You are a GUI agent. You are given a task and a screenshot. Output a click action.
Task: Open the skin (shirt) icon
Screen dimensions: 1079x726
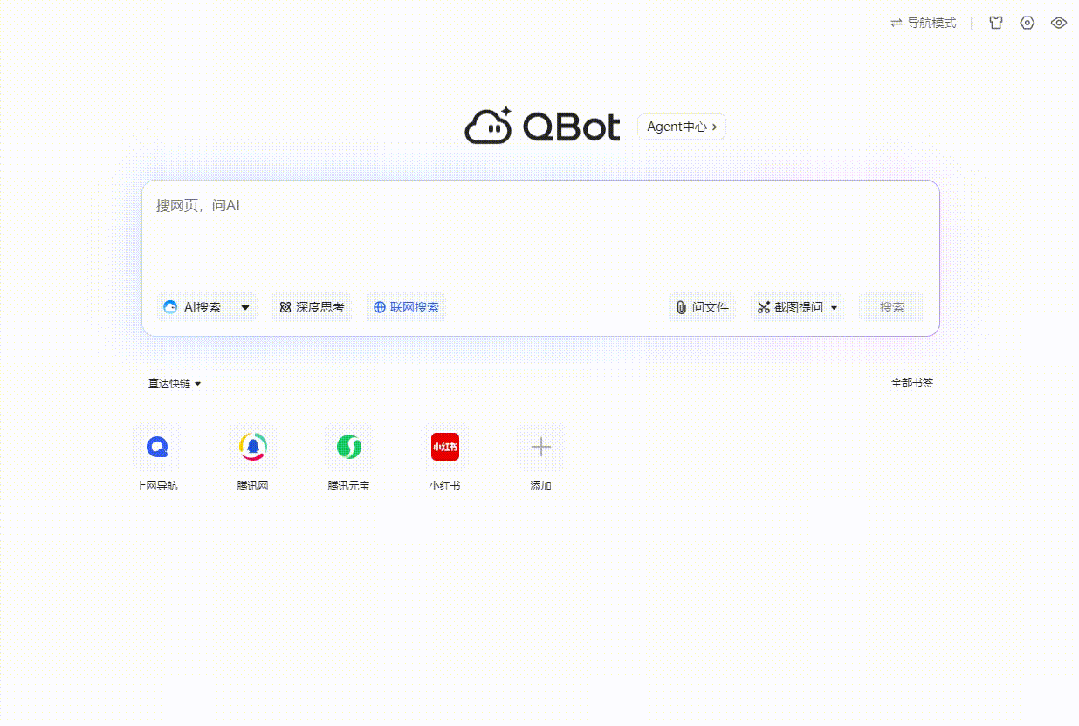996,23
